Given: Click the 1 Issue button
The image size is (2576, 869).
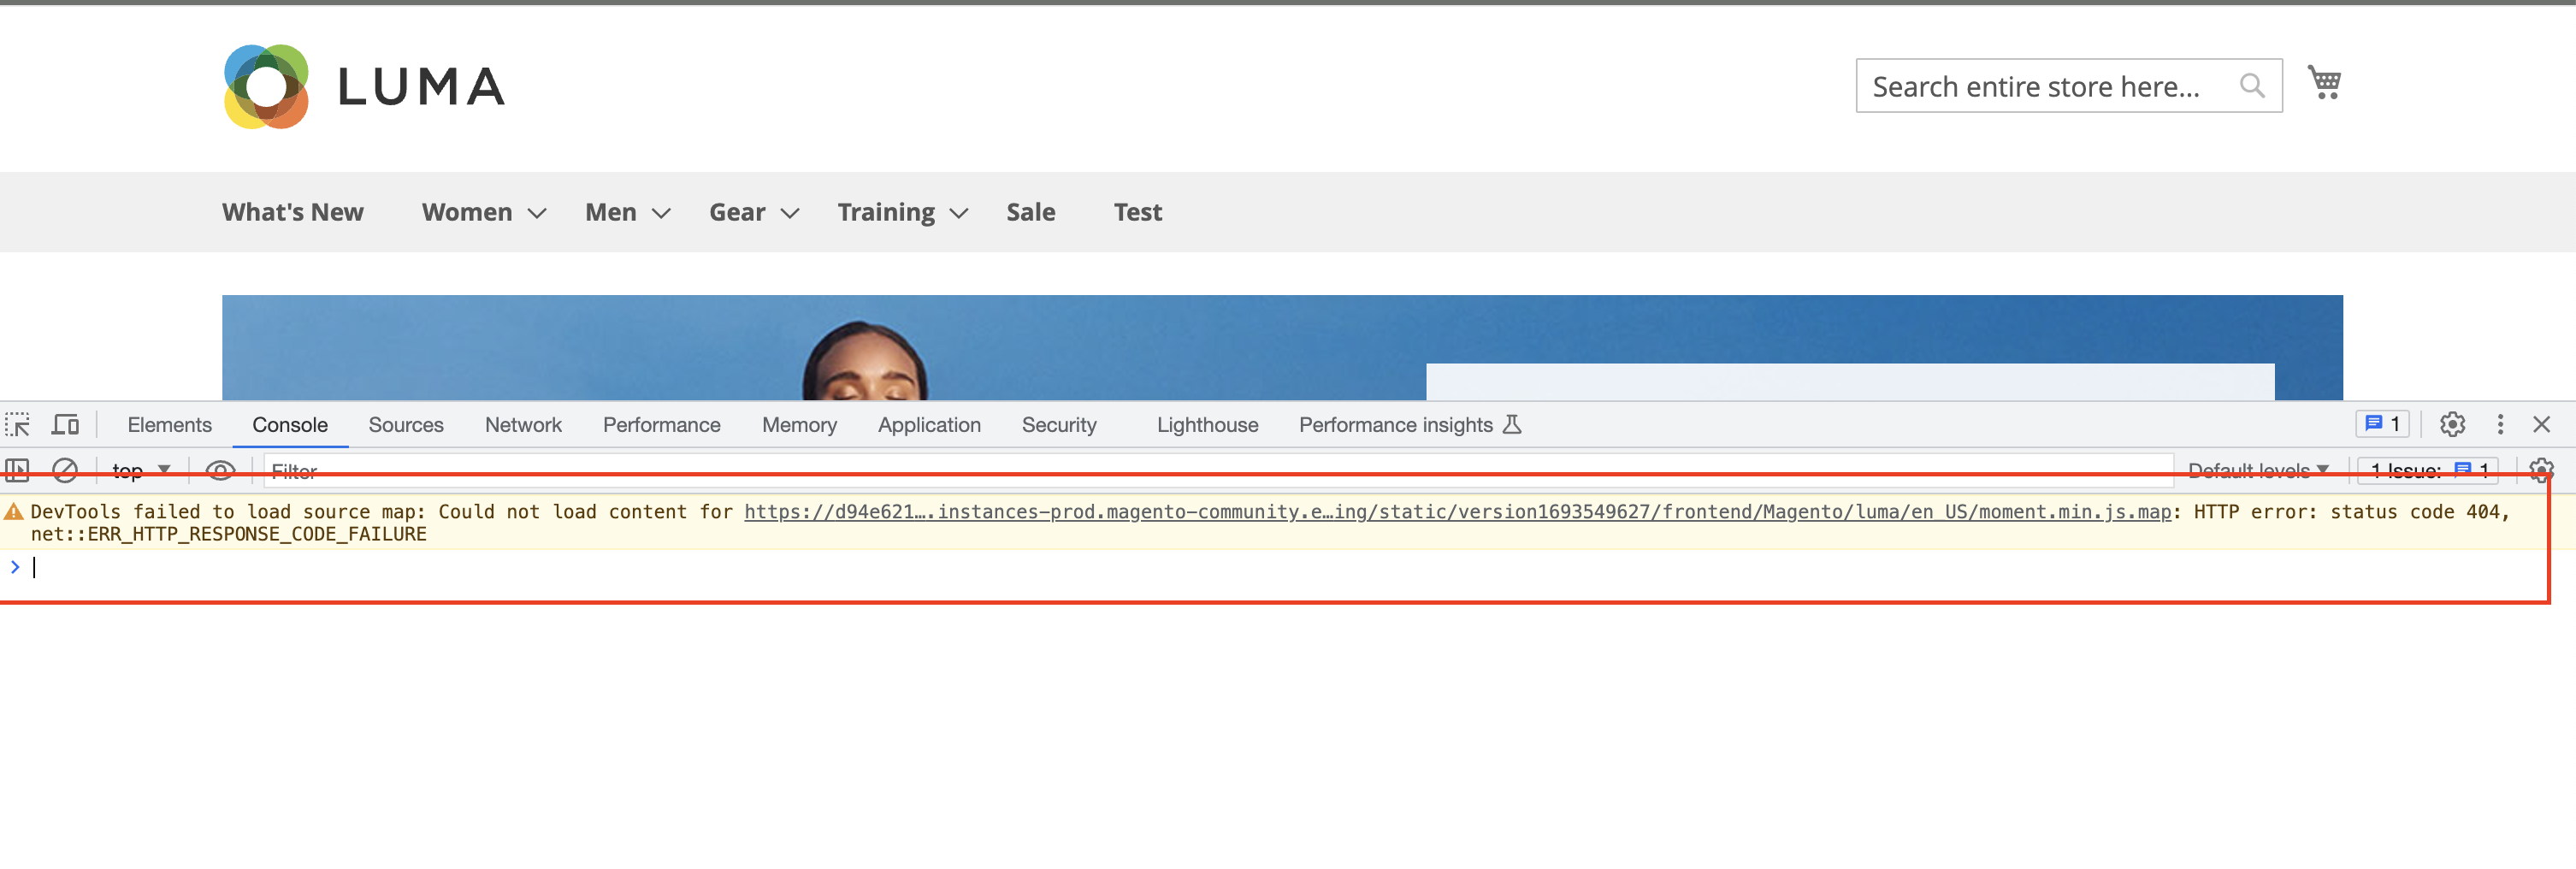Looking at the screenshot, I should pyautogui.click(x=2426, y=470).
